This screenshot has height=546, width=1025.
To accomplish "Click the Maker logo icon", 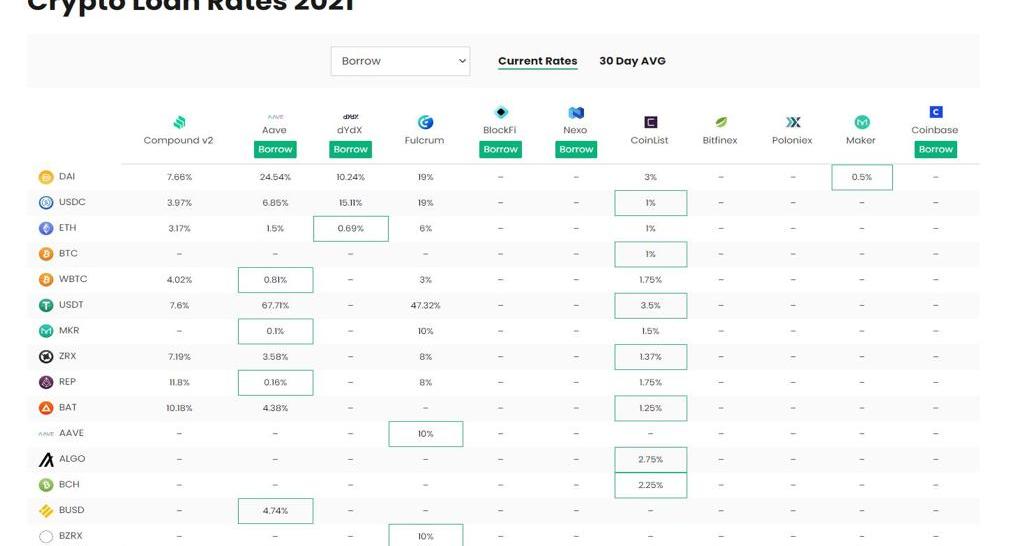I will pos(862,122).
